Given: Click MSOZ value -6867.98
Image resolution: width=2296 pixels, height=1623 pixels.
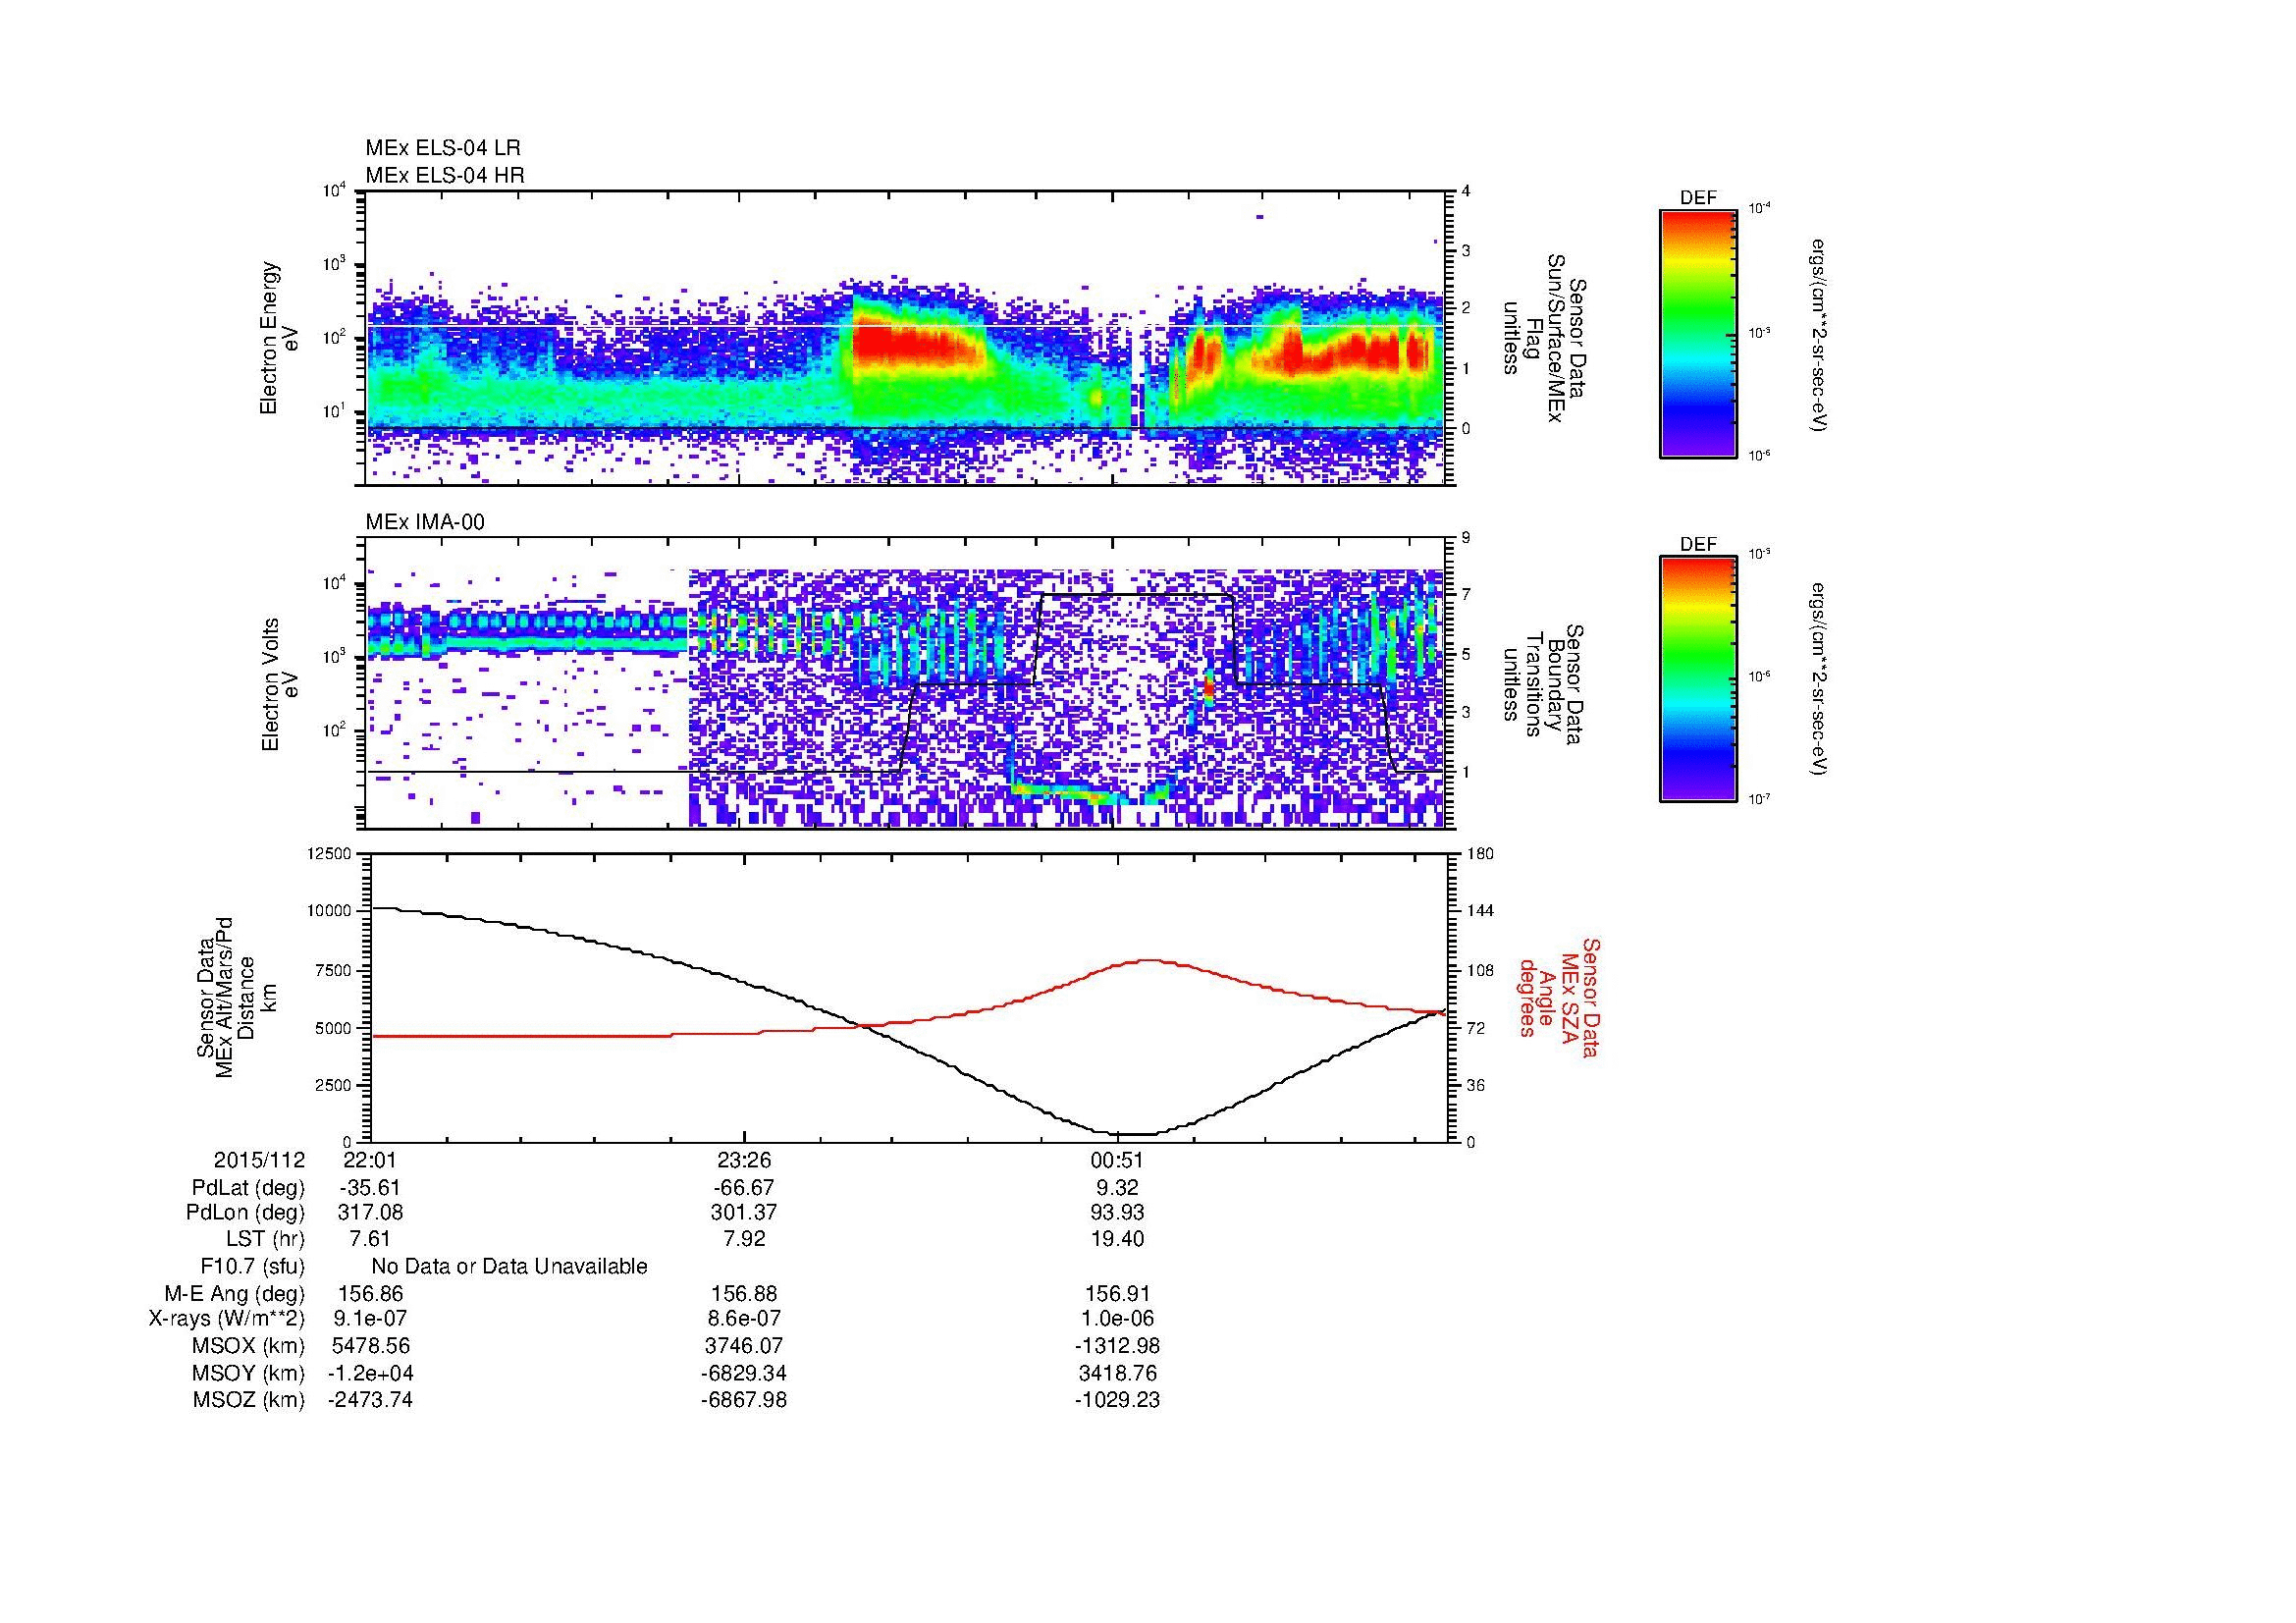Looking at the screenshot, I should (744, 1400).
